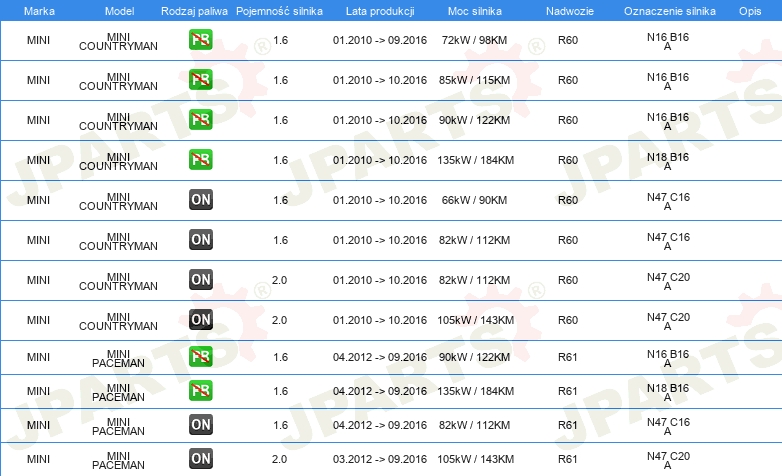Click the diesel ON icon in the 66kW / 90KM row
This screenshot has width=782, height=476.
[200, 200]
